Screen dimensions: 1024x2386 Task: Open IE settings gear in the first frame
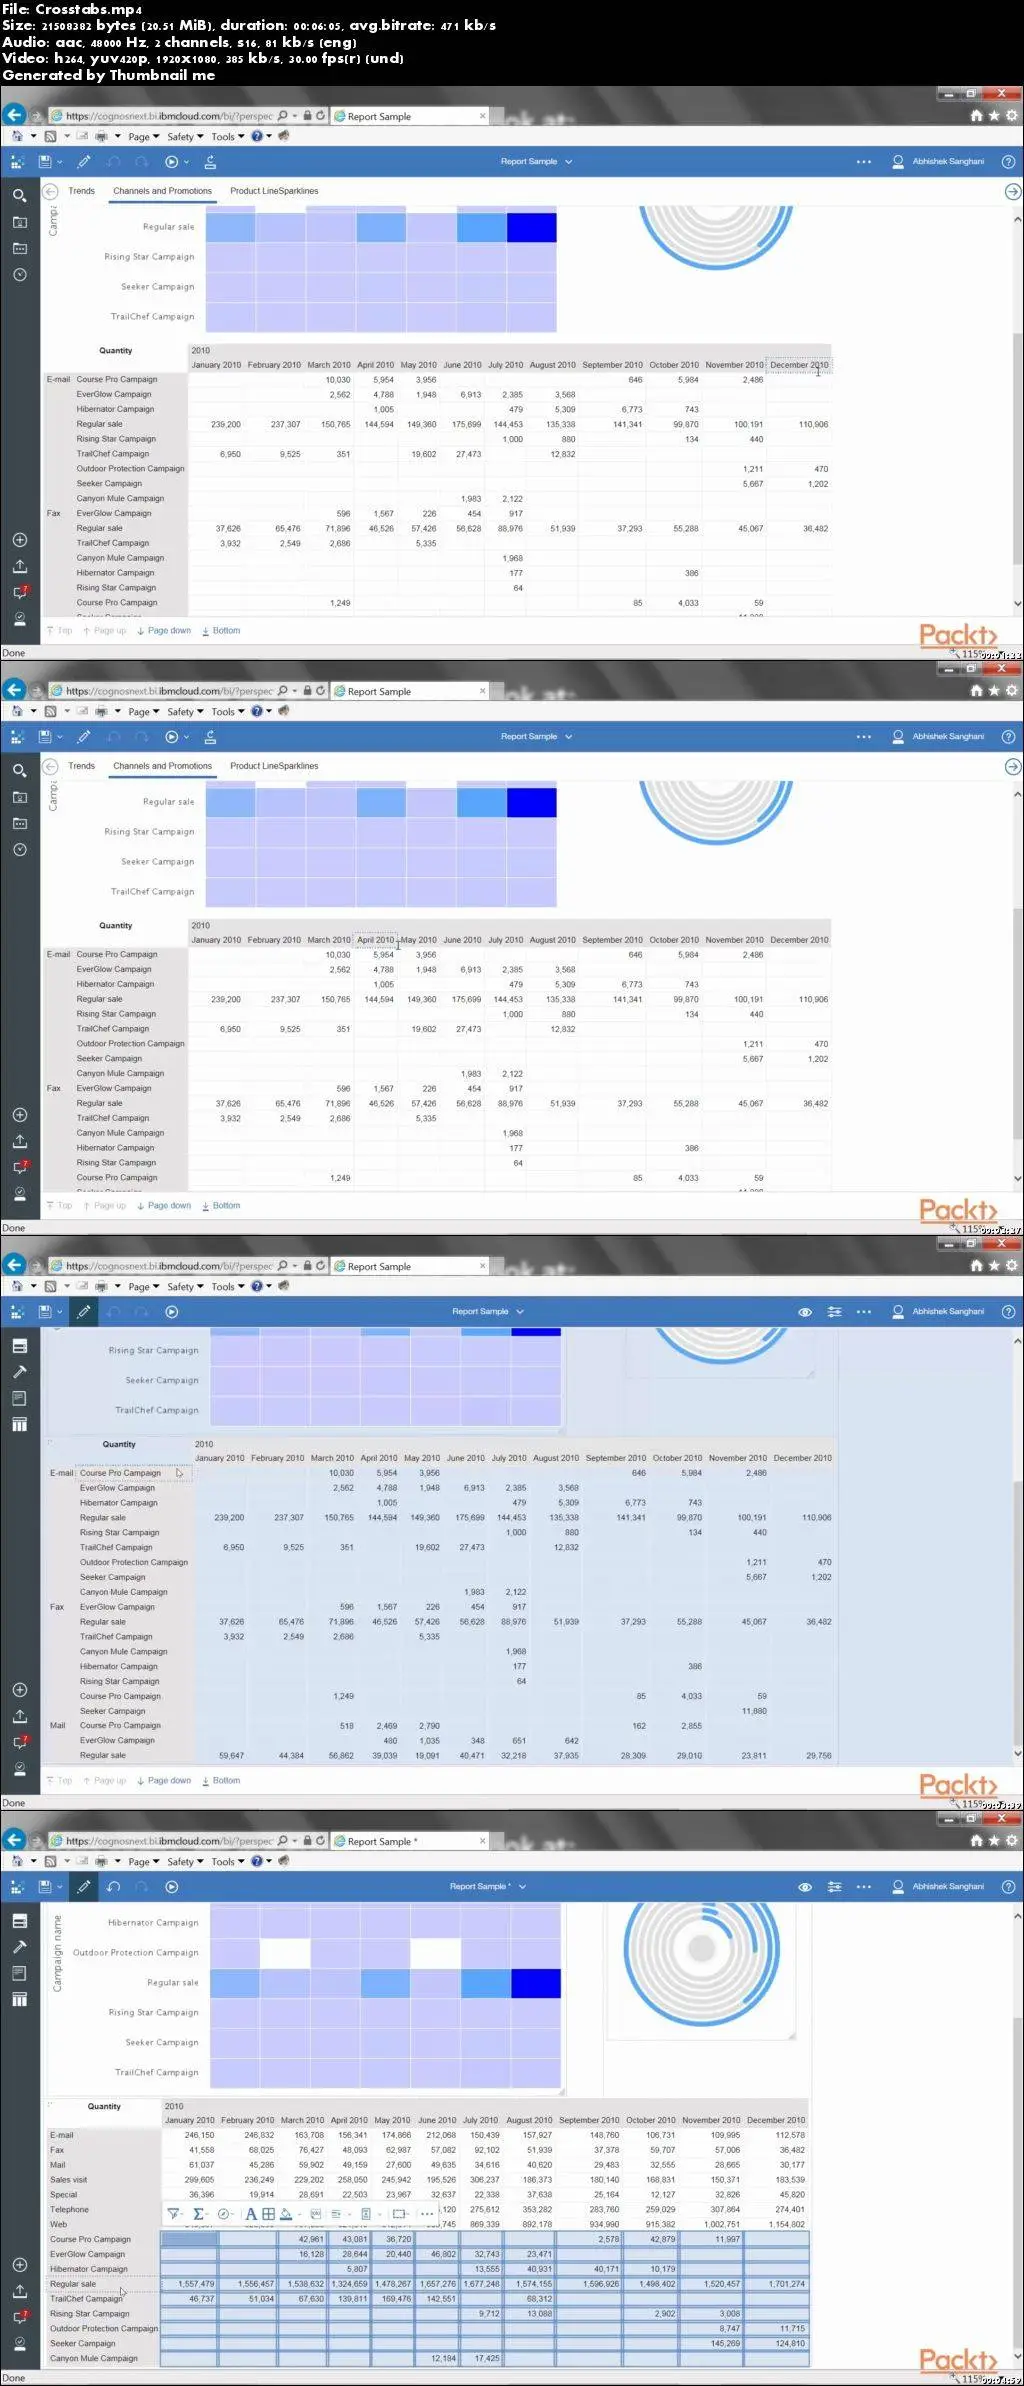(1012, 115)
